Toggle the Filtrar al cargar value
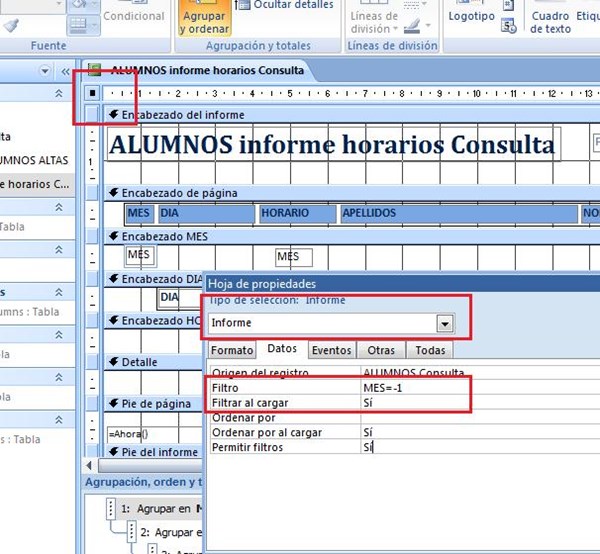This screenshot has width=600, height=554. click(x=410, y=402)
